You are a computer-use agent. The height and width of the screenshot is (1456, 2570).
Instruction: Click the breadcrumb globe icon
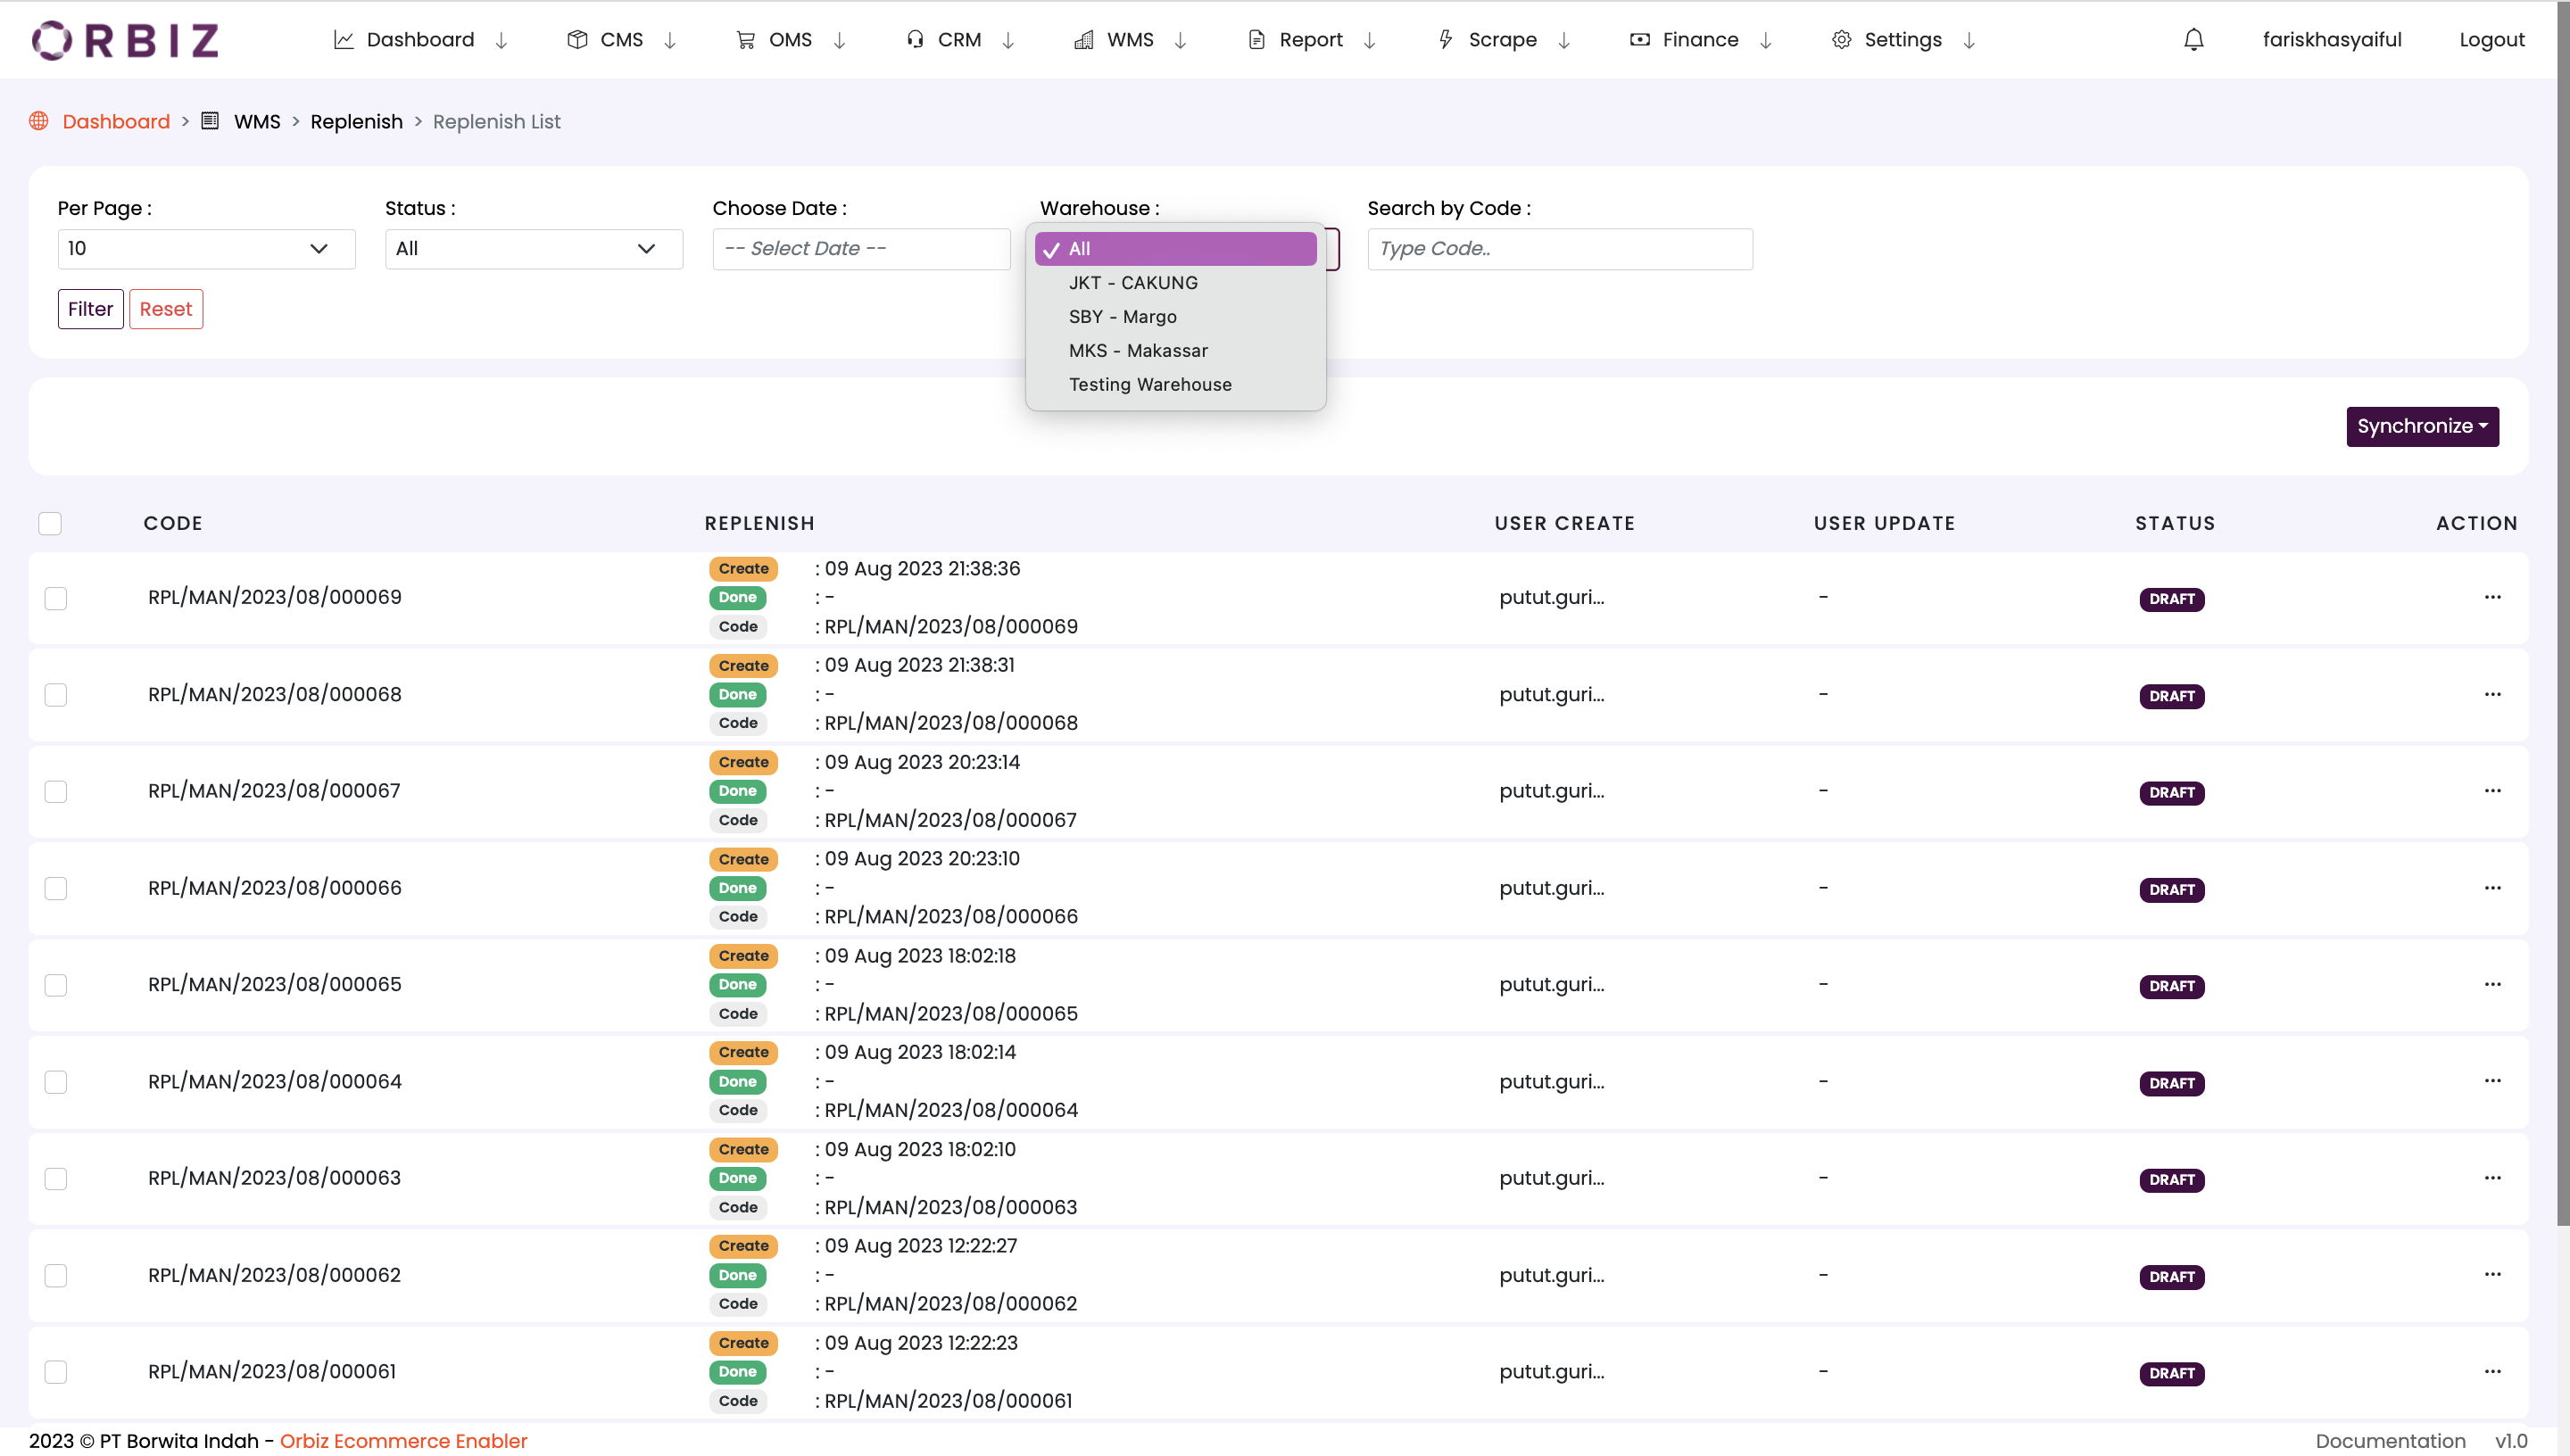(x=39, y=121)
